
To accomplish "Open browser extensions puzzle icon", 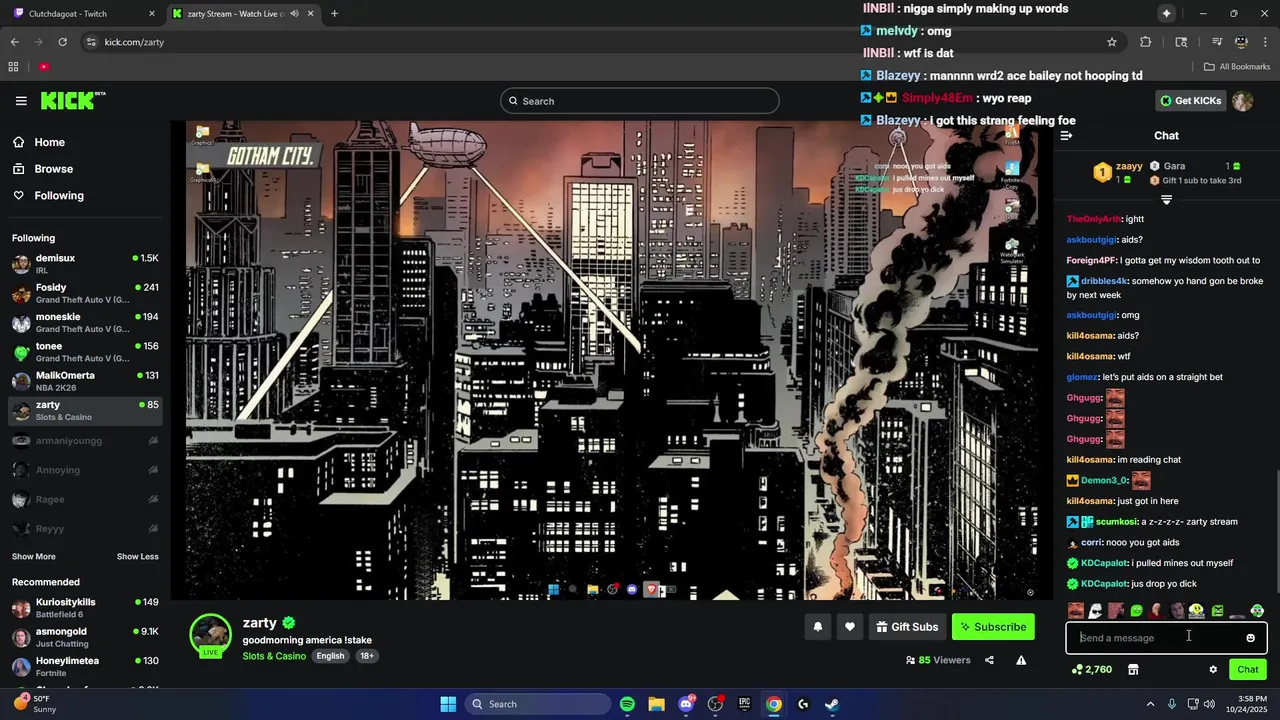I will pyautogui.click(x=1145, y=42).
